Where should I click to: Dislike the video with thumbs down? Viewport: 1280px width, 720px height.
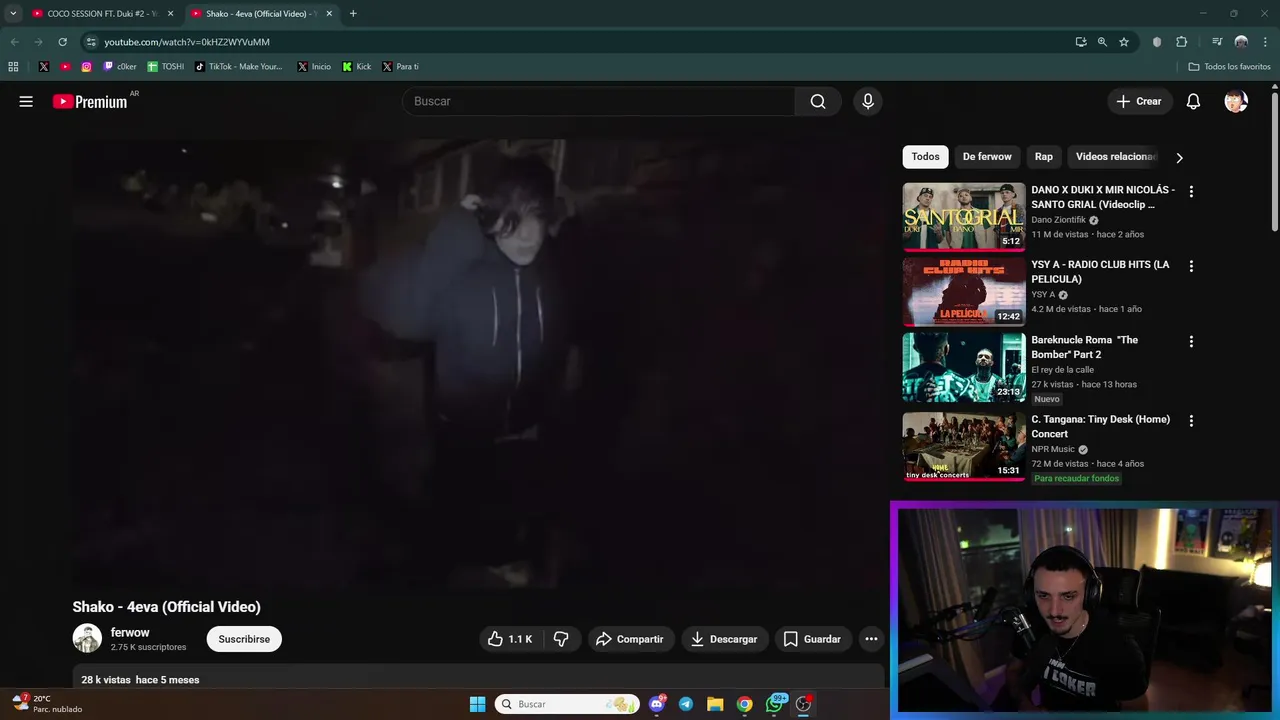click(x=561, y=639)
